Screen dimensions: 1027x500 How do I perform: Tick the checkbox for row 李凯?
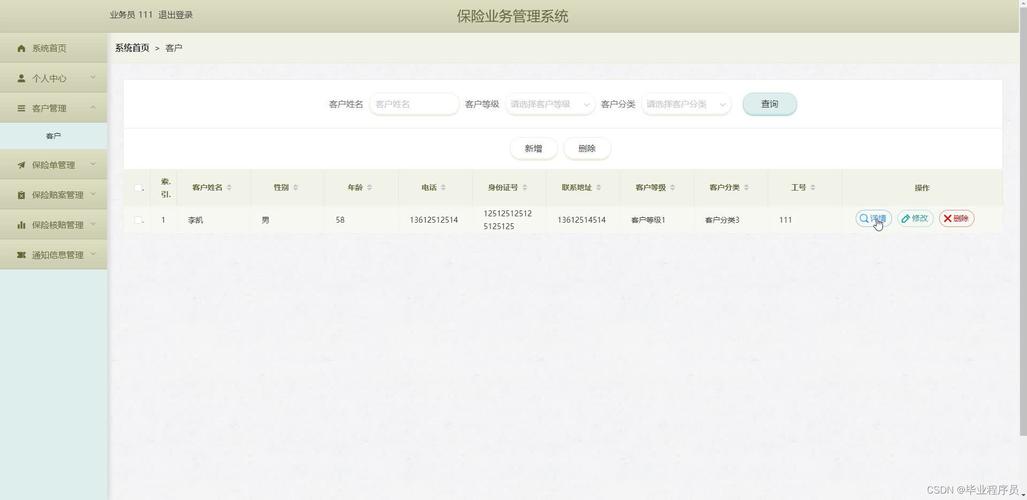[x=138, y=220]
